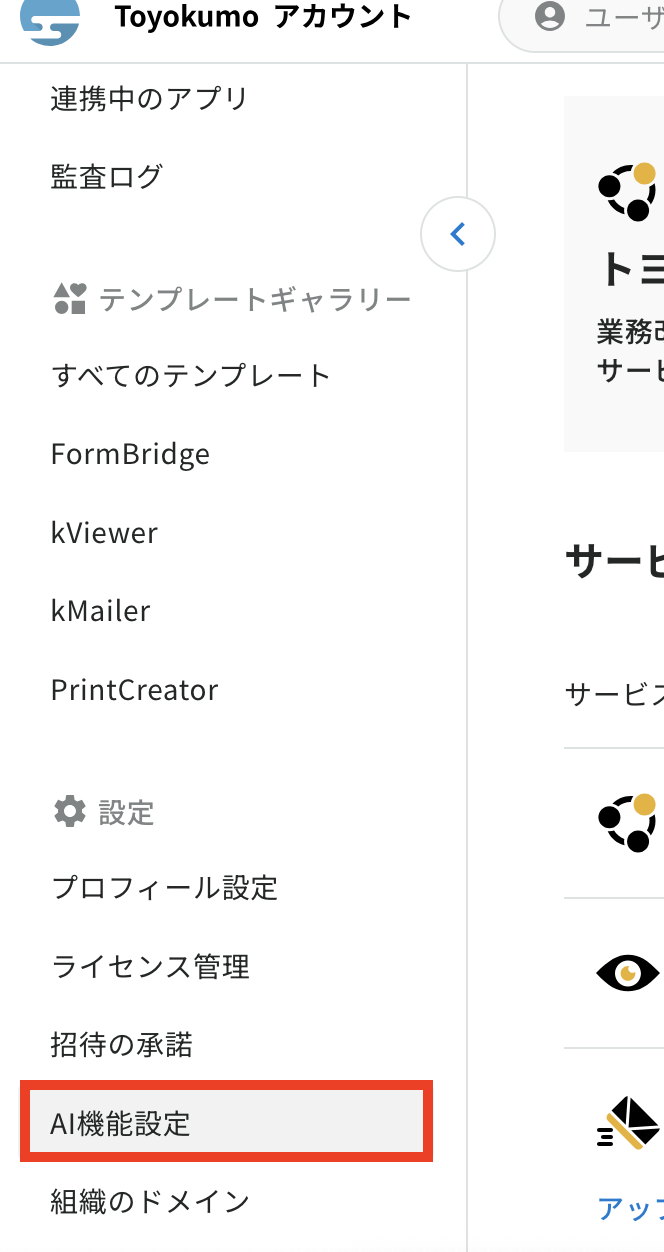This screenshot has height=1252, width=664.
Task: Select すべてのテンプレート
Action: point(190,376)
